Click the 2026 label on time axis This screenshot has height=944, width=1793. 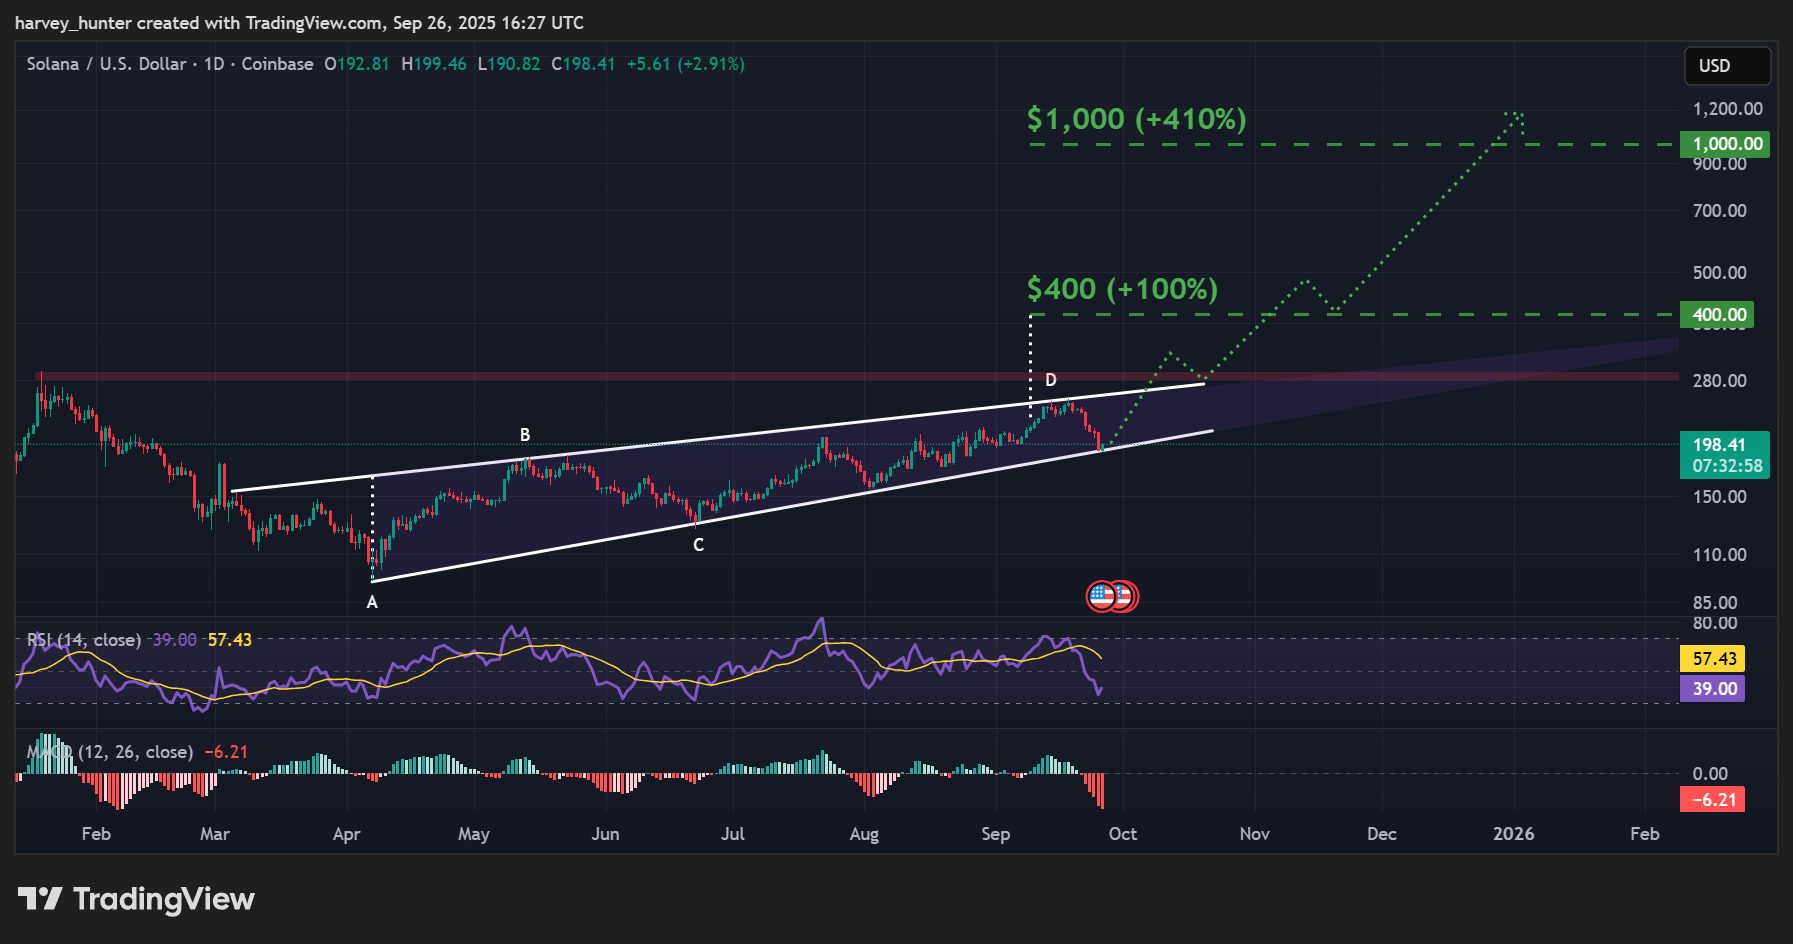click(x=1513, y=834)
